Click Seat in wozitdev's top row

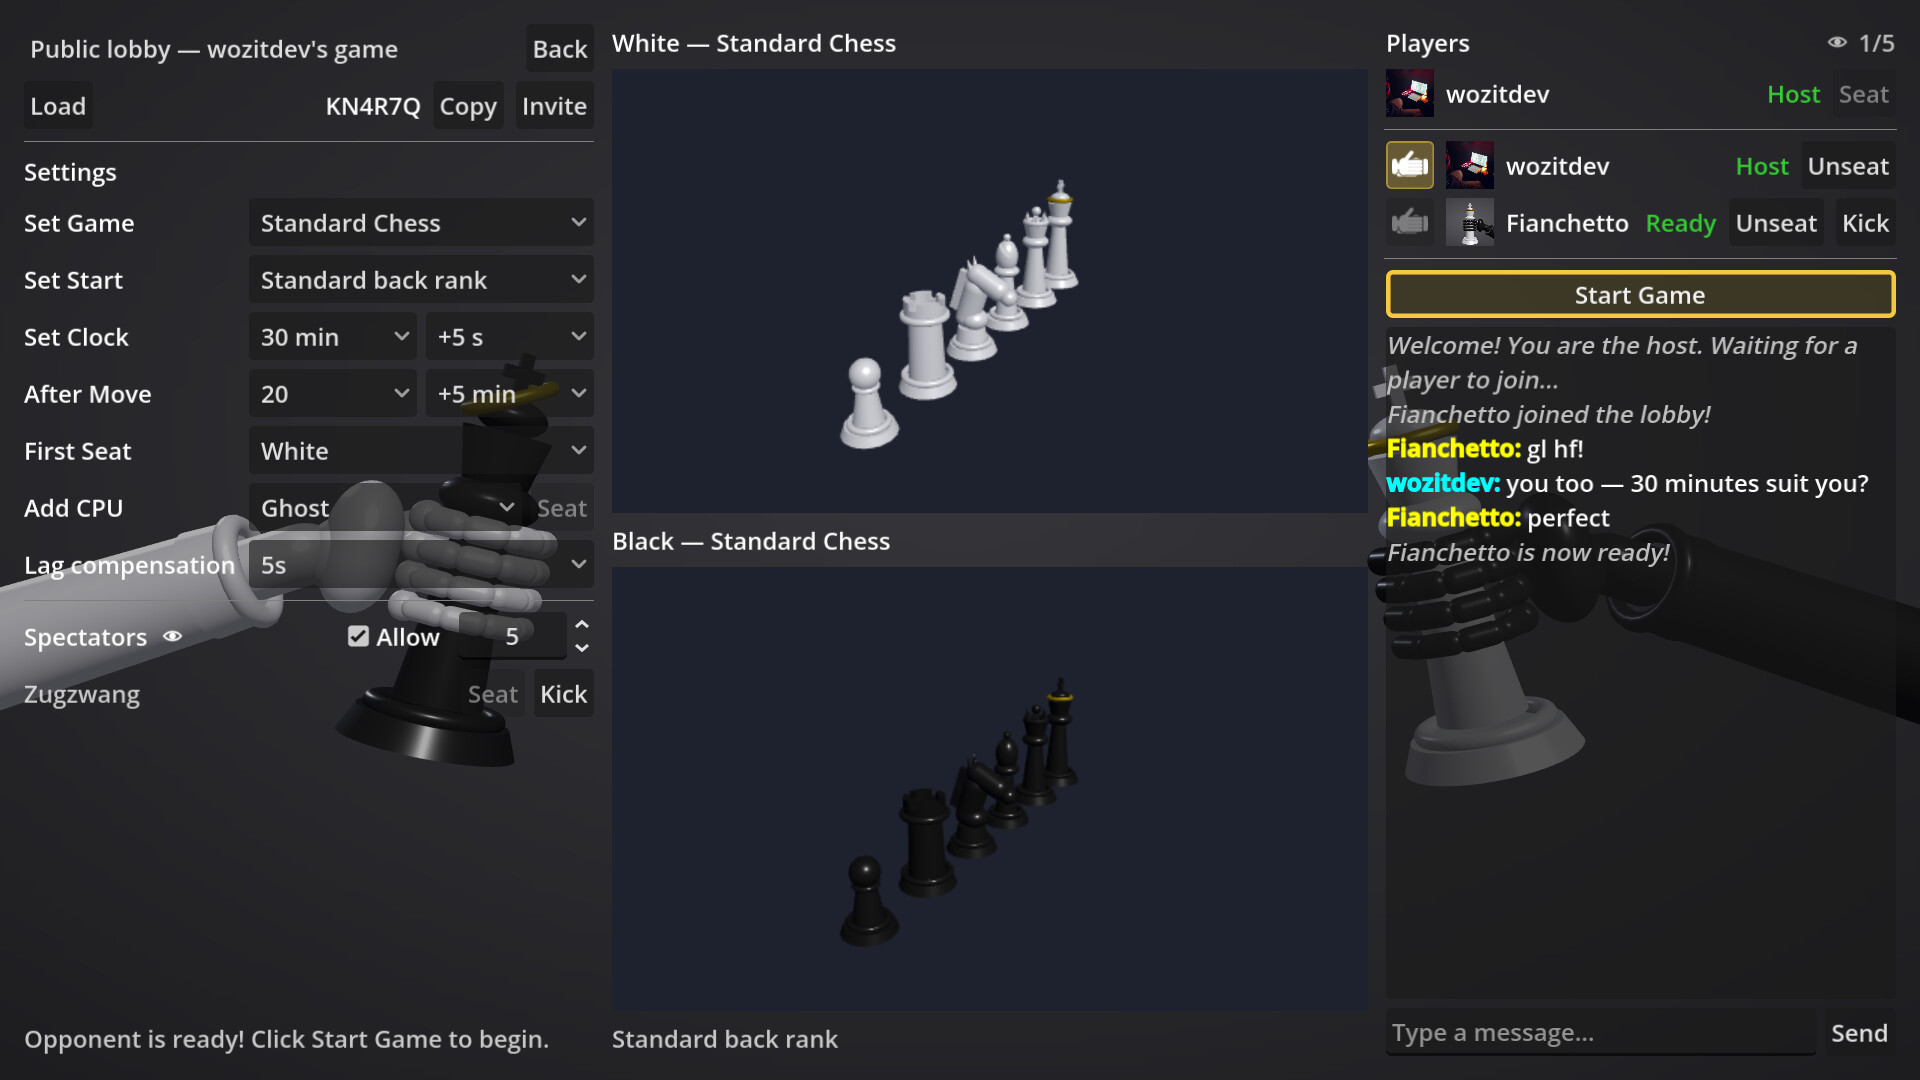point(1864,94)
